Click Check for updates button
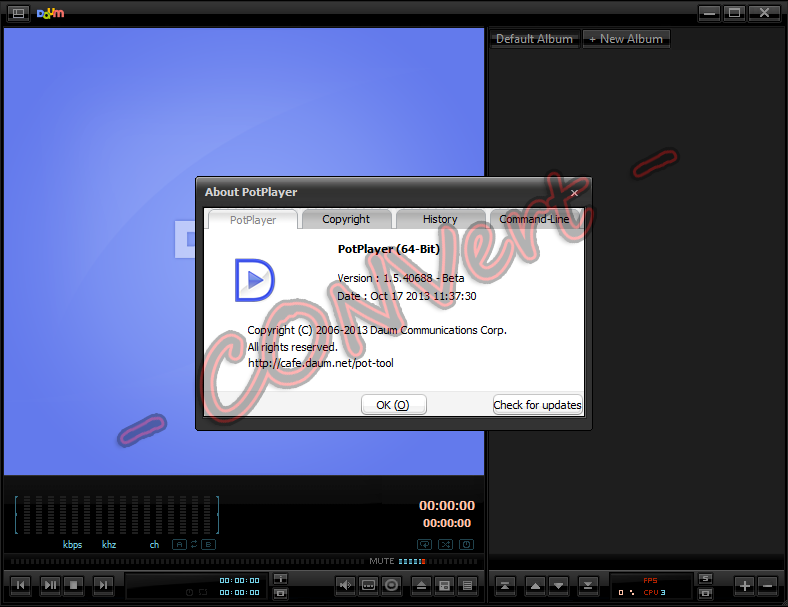This screenshot has width=788, height=607. [537, 404]
